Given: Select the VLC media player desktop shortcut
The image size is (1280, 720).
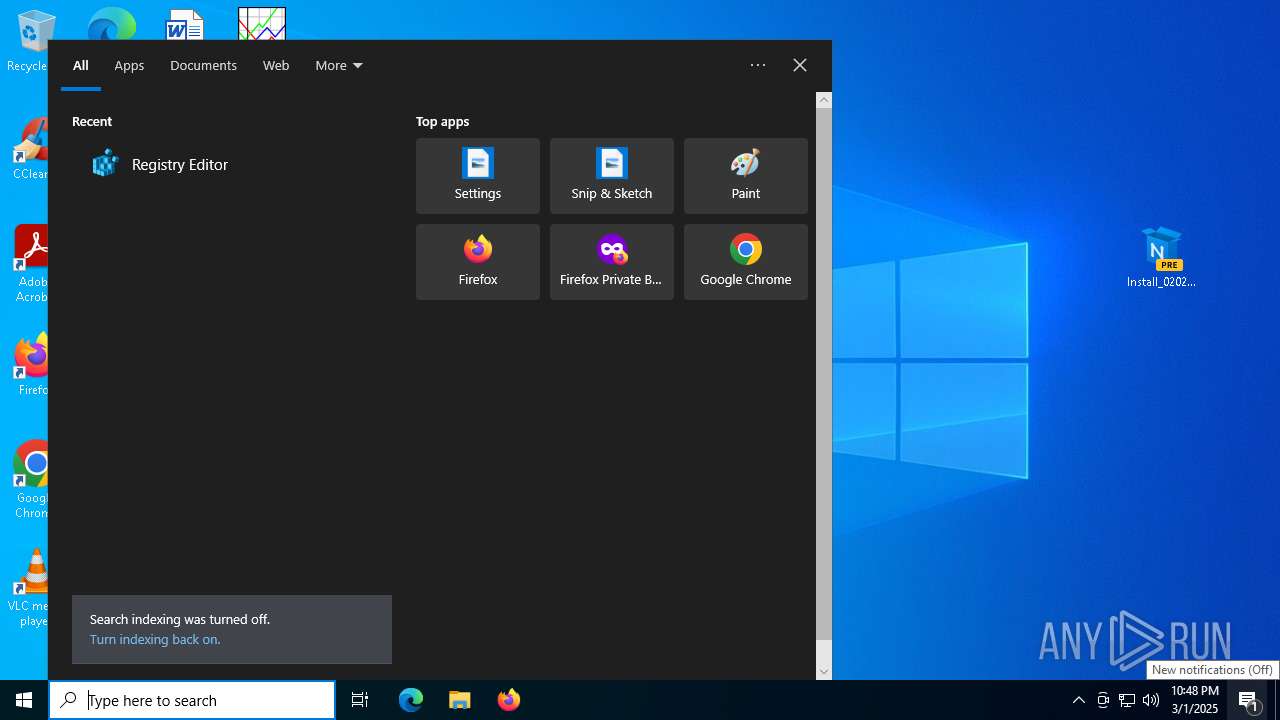Looking at the screenshot, I should pos(32,588).
